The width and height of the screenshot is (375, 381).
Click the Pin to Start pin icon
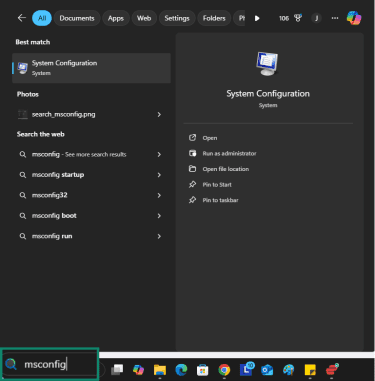[x=192, y=184]
